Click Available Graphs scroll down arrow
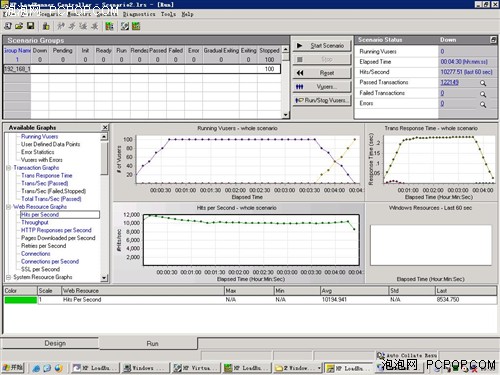500x375 pixels. click(x=104, y=278)
